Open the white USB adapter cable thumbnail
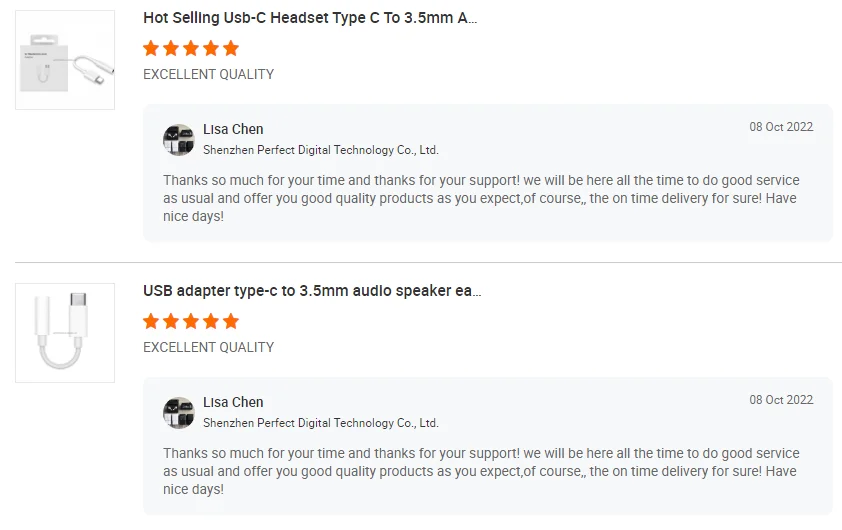842x530 pixels. [65, 333]
